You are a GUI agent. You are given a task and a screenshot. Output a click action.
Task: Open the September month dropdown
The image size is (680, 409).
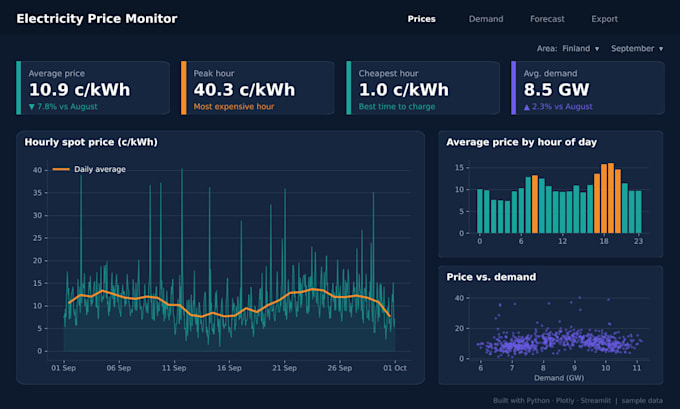coord(637,49)
